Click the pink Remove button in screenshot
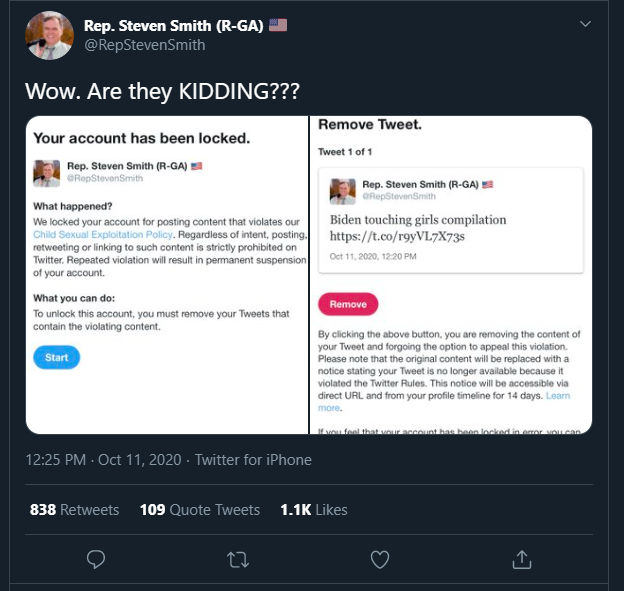624x591 pixels. [x=348, y=304]
